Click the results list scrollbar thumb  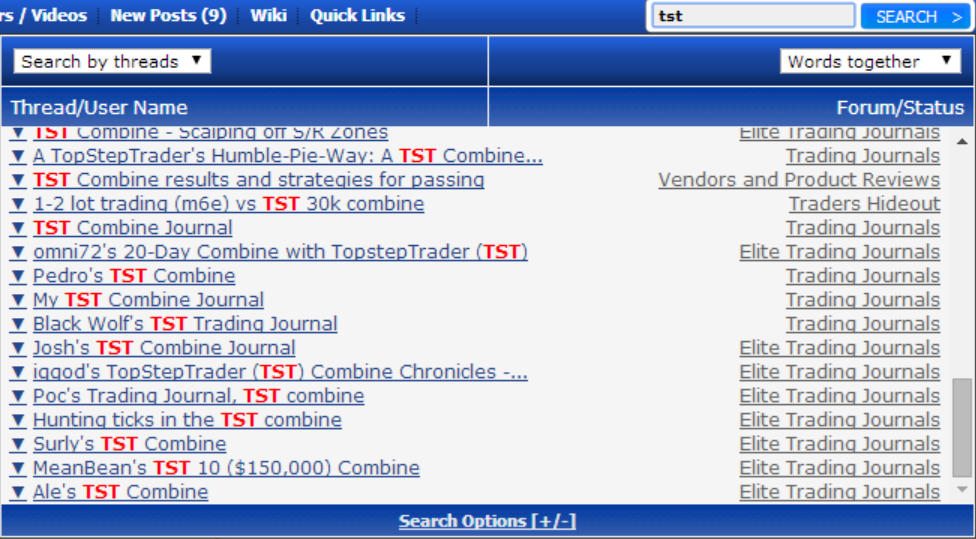[962, 428]
